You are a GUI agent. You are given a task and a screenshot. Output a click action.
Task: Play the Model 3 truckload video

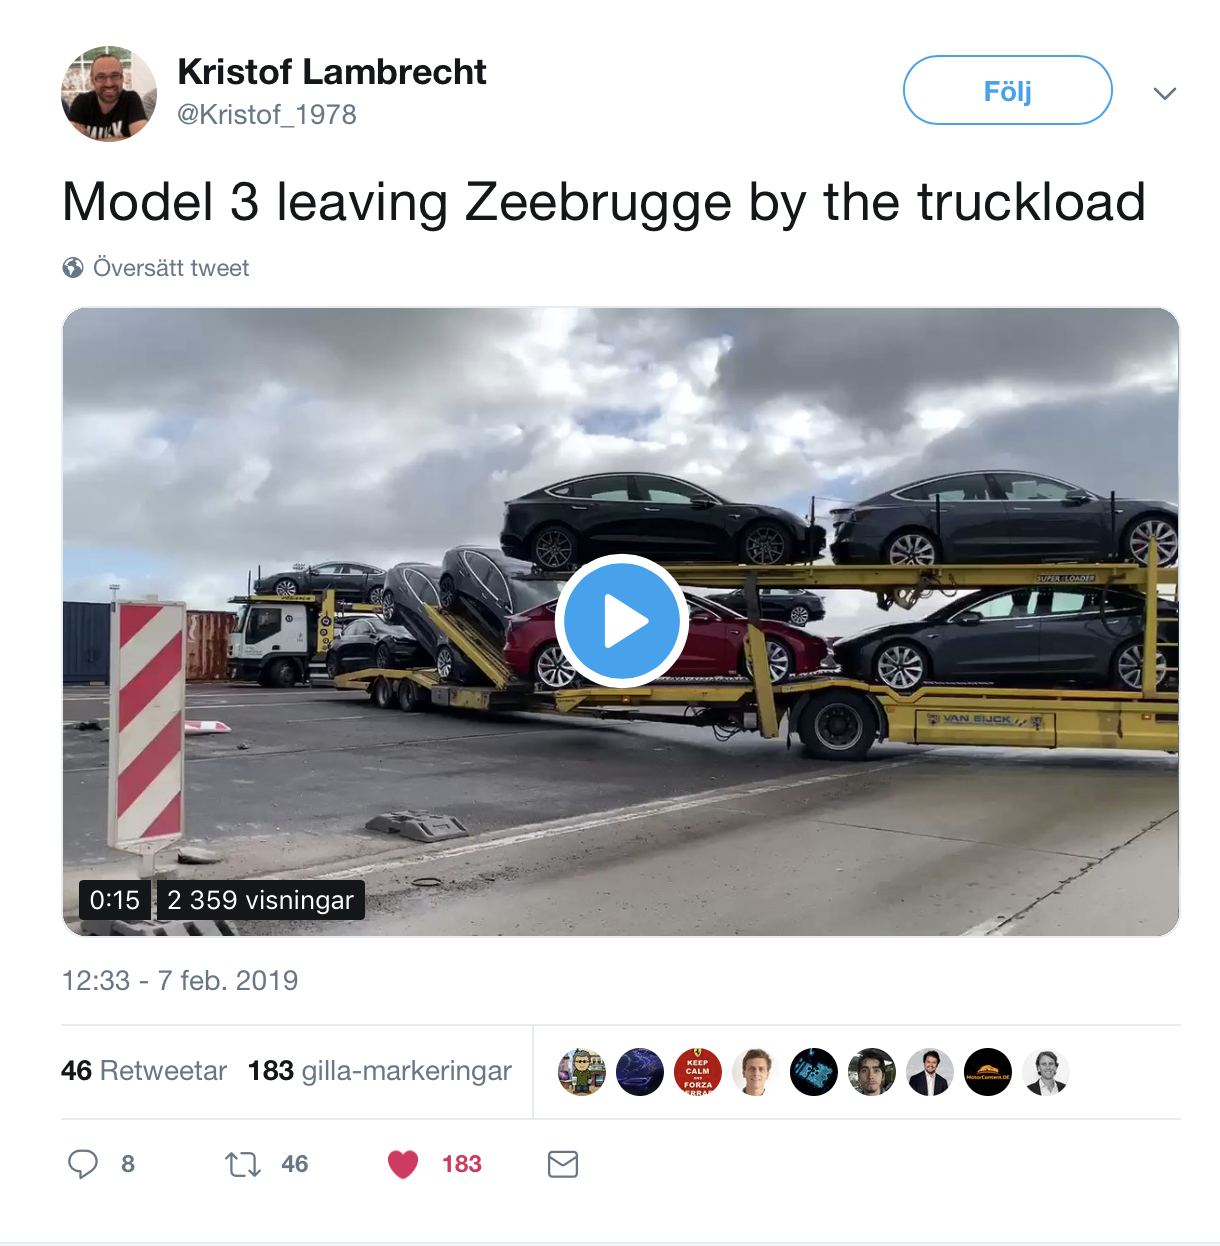[621, 621]
